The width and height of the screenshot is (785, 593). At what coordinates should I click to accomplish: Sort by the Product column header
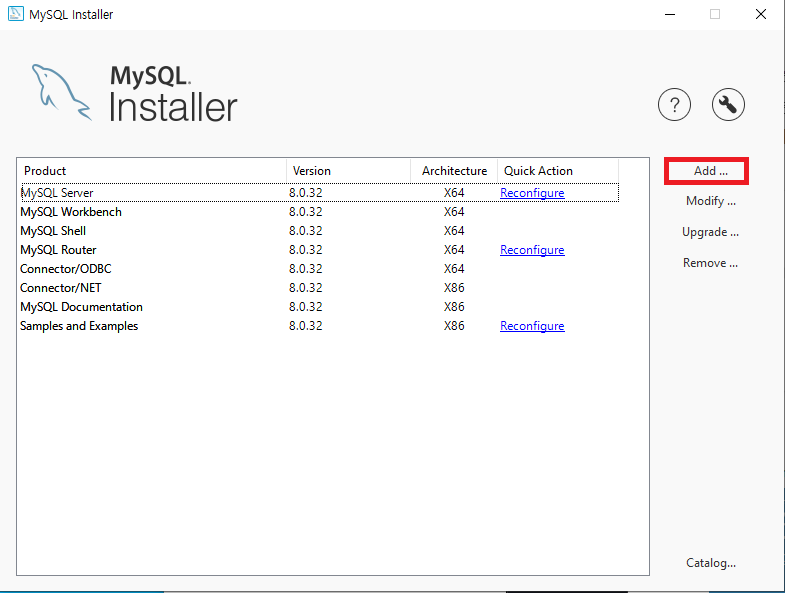click(152, 171)
